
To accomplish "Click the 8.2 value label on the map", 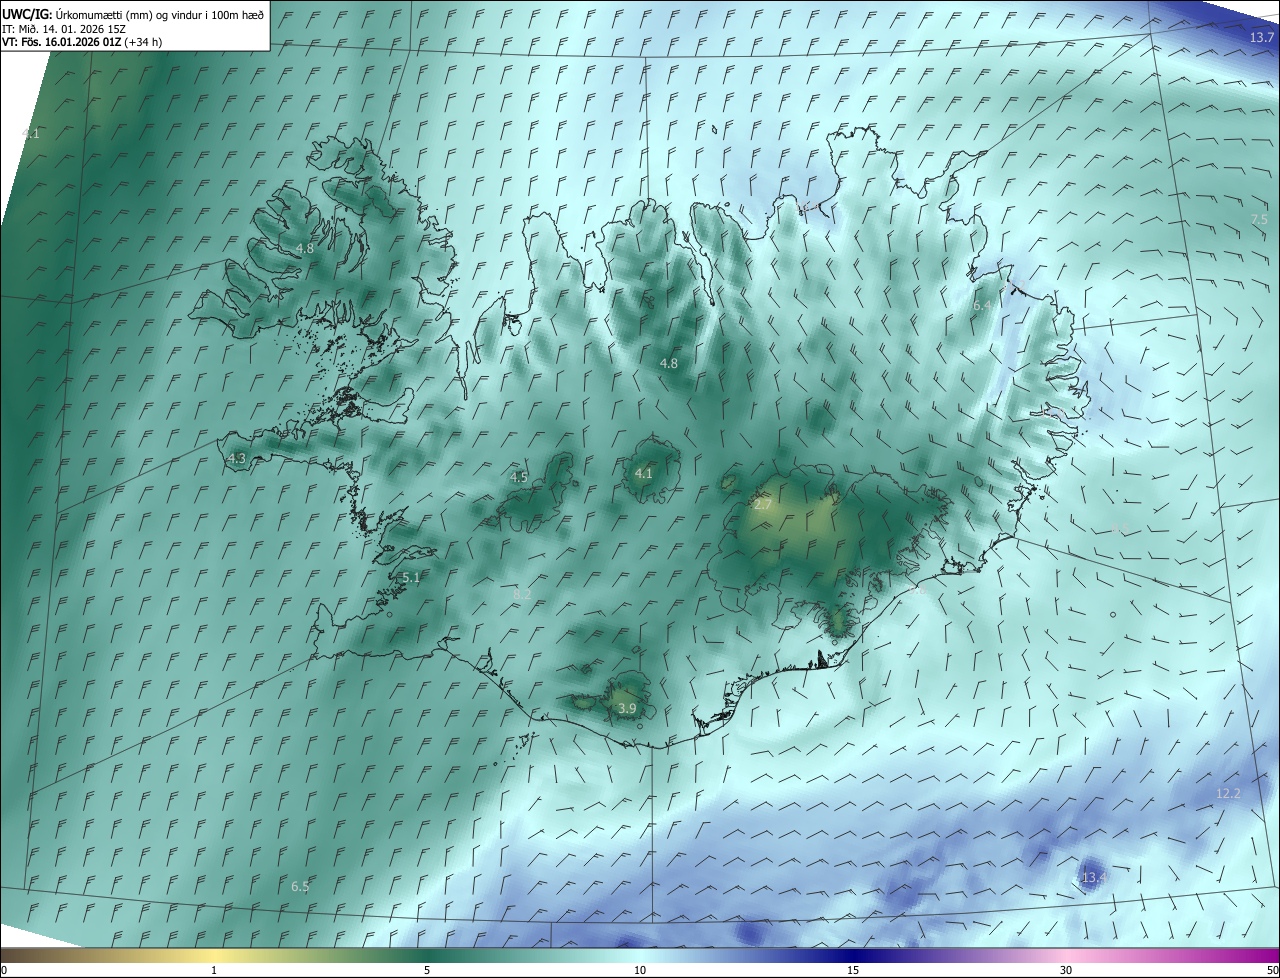I will (522, 595).
